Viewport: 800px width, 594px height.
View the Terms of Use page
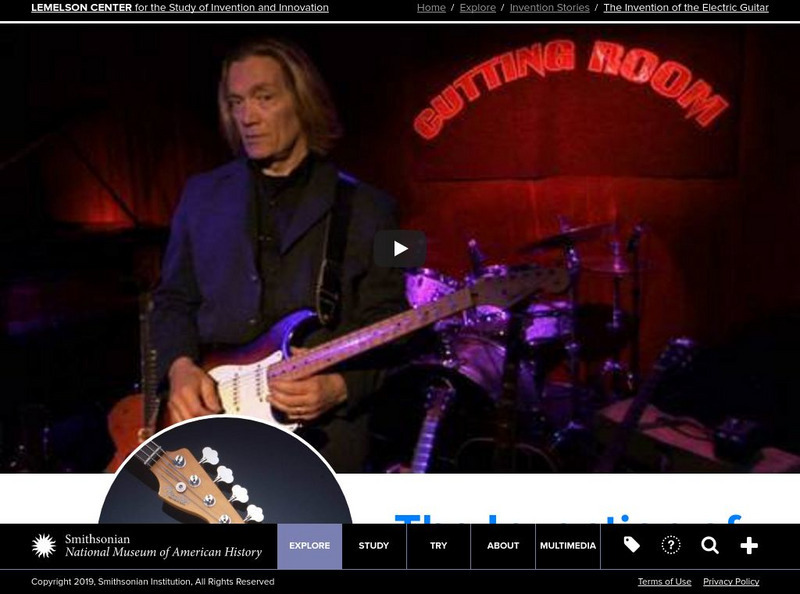[664, 580]
